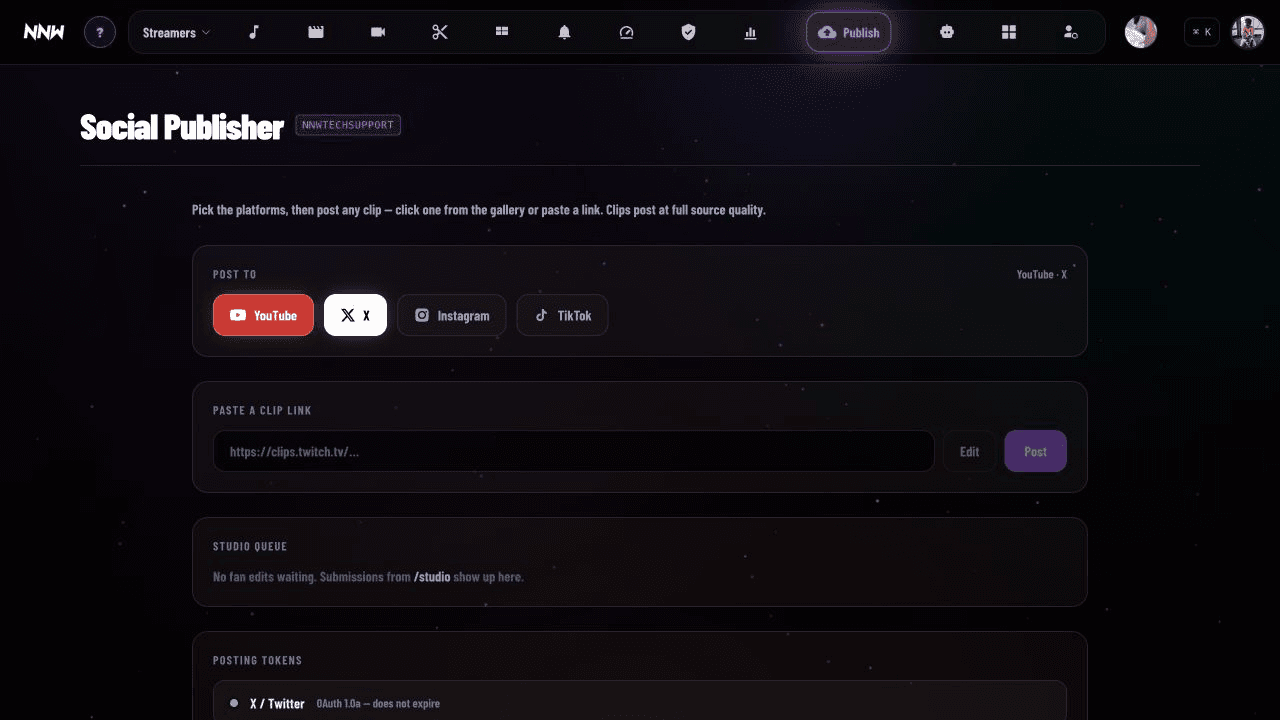Click the Edit button

tap(969, 451)
